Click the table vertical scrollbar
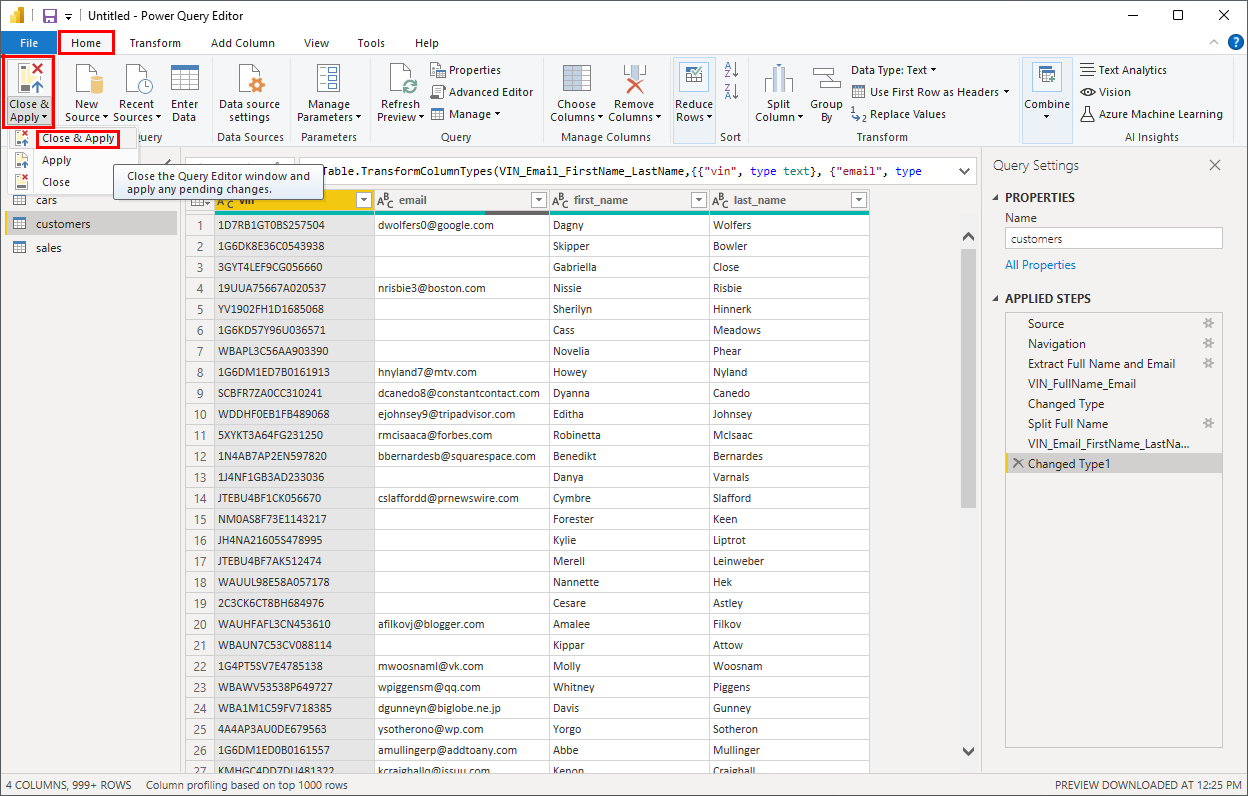 pyautogui.click(x=967, y=376)
